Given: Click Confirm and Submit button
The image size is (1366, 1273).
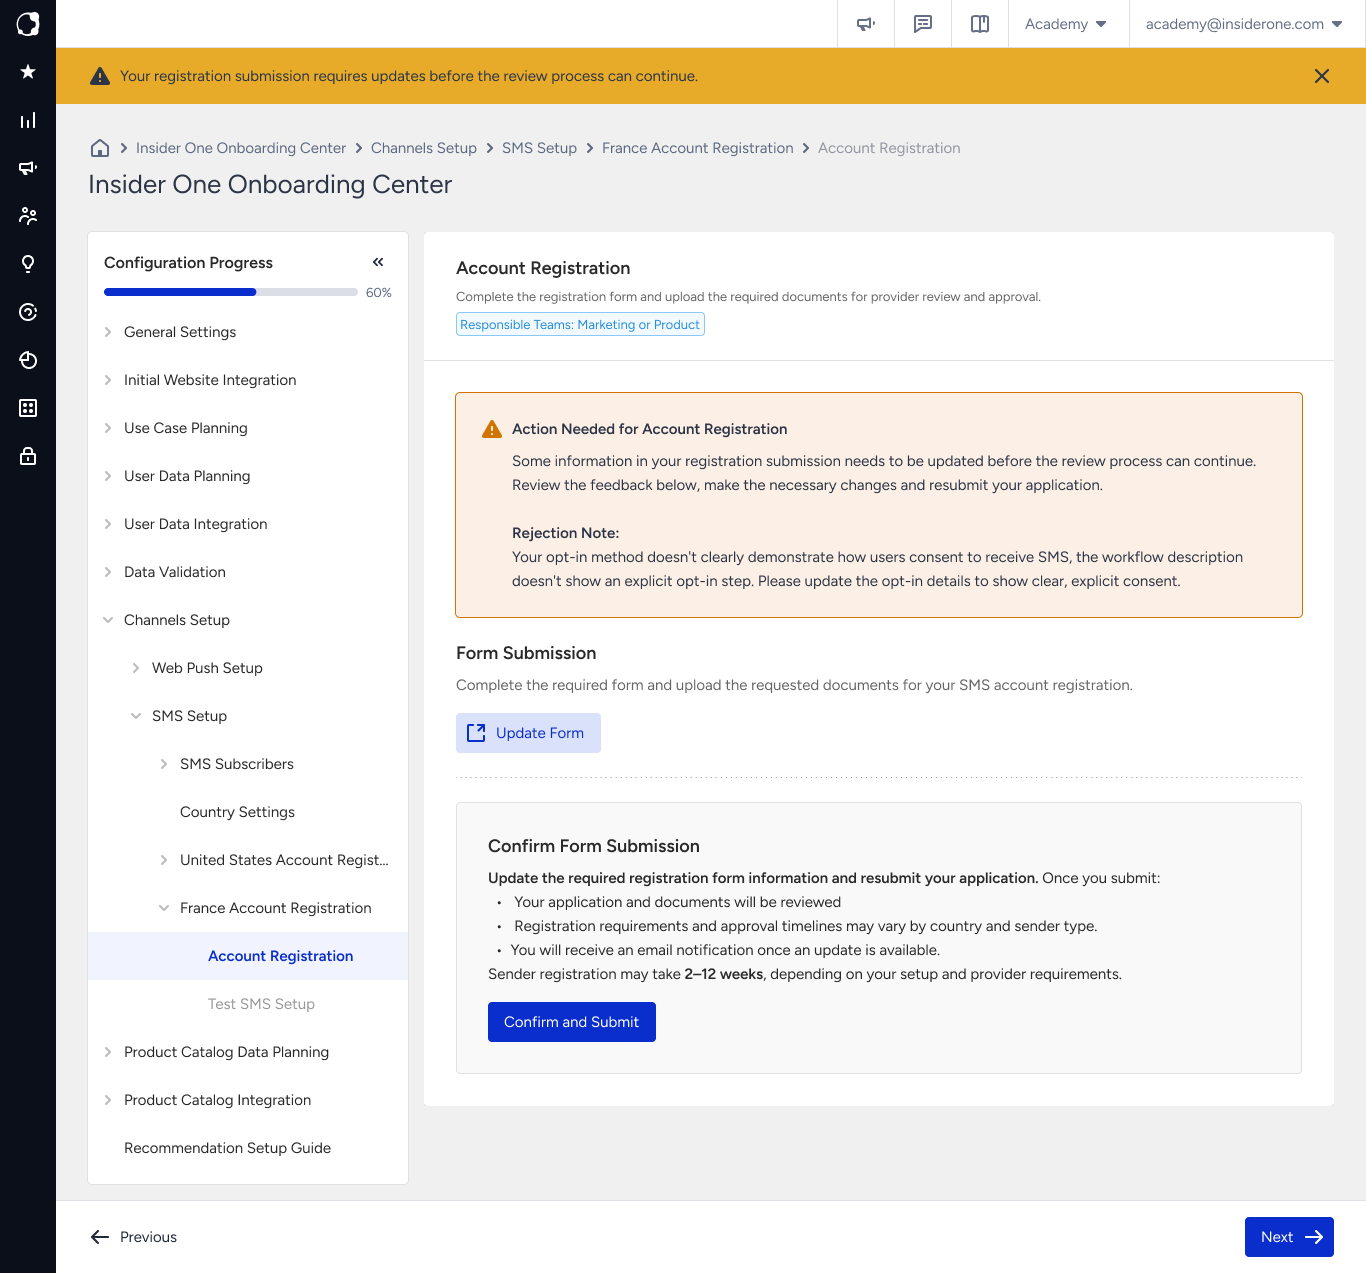Looking at the screenshot, I should (x=572, y=1022).
